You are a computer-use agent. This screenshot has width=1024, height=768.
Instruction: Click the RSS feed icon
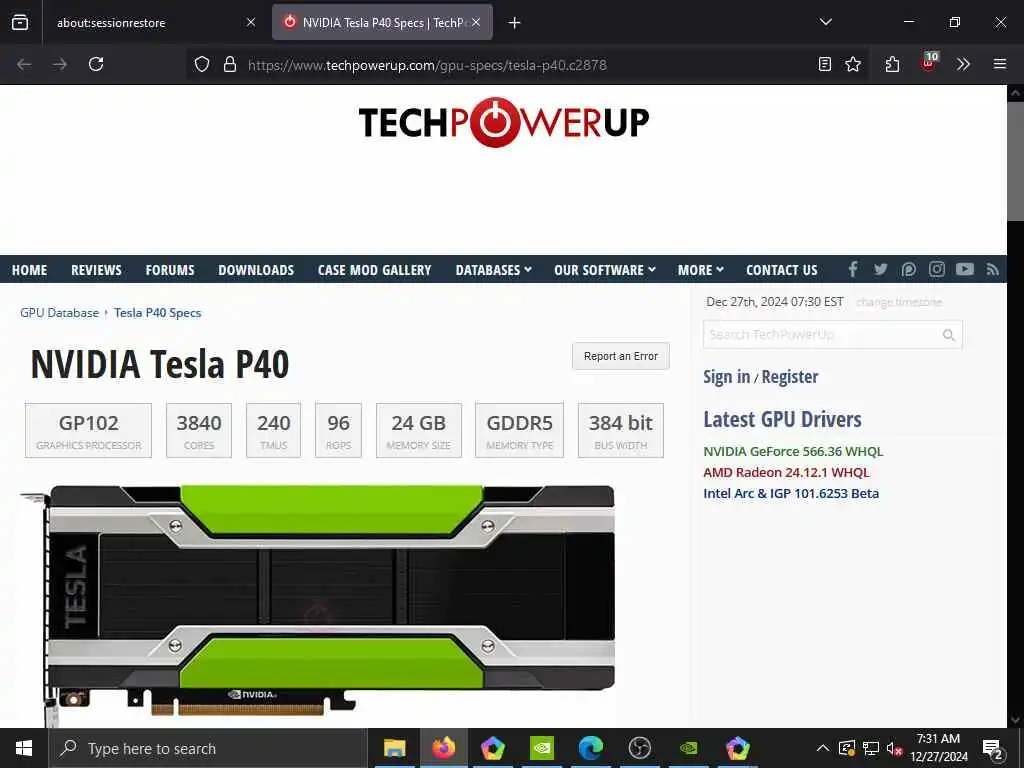(993, 269)
